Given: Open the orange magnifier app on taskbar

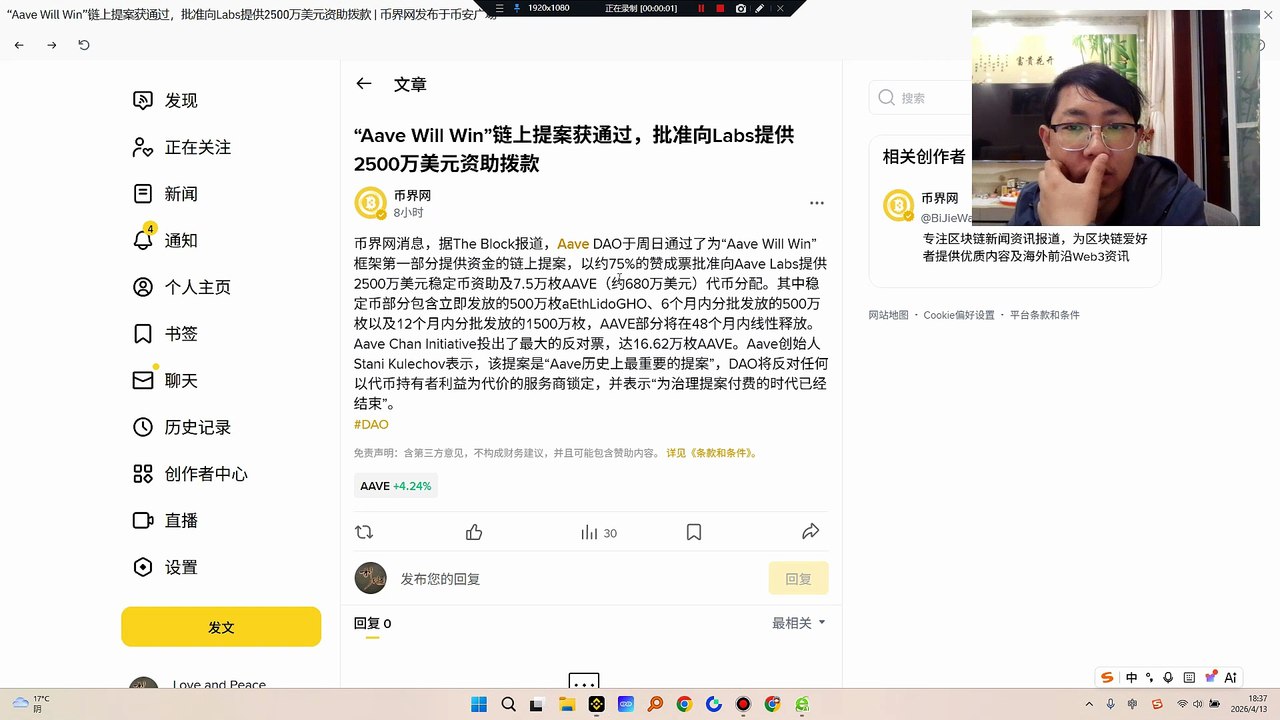Looking at the screenshot, I should [655, 705].
